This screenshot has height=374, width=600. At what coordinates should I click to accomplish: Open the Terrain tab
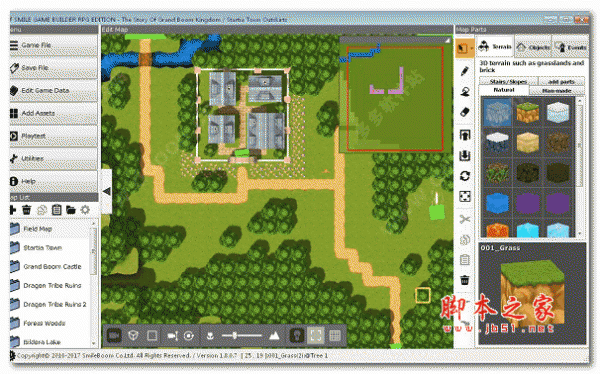(x=496, y=47)
